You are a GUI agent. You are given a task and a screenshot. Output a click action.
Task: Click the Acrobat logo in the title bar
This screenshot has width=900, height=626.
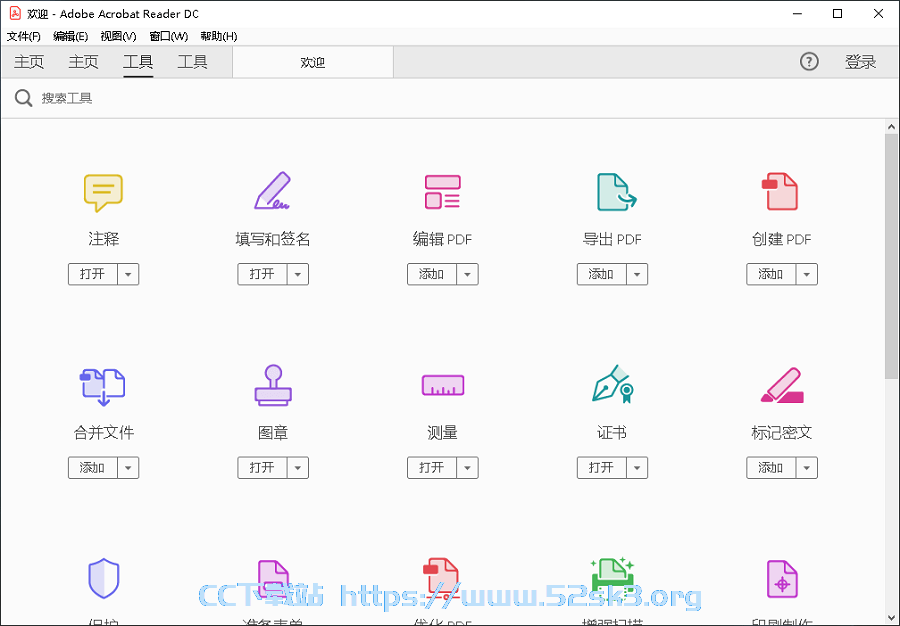pos(15,13)
